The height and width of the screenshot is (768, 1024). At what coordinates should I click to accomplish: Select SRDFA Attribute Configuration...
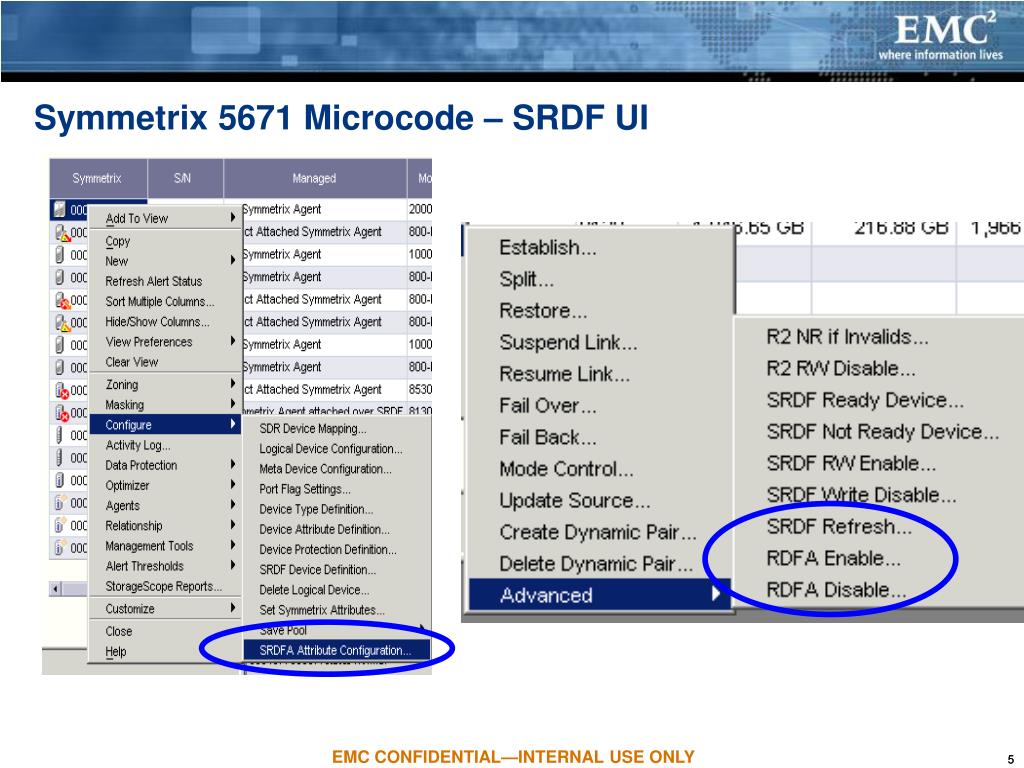336,650
